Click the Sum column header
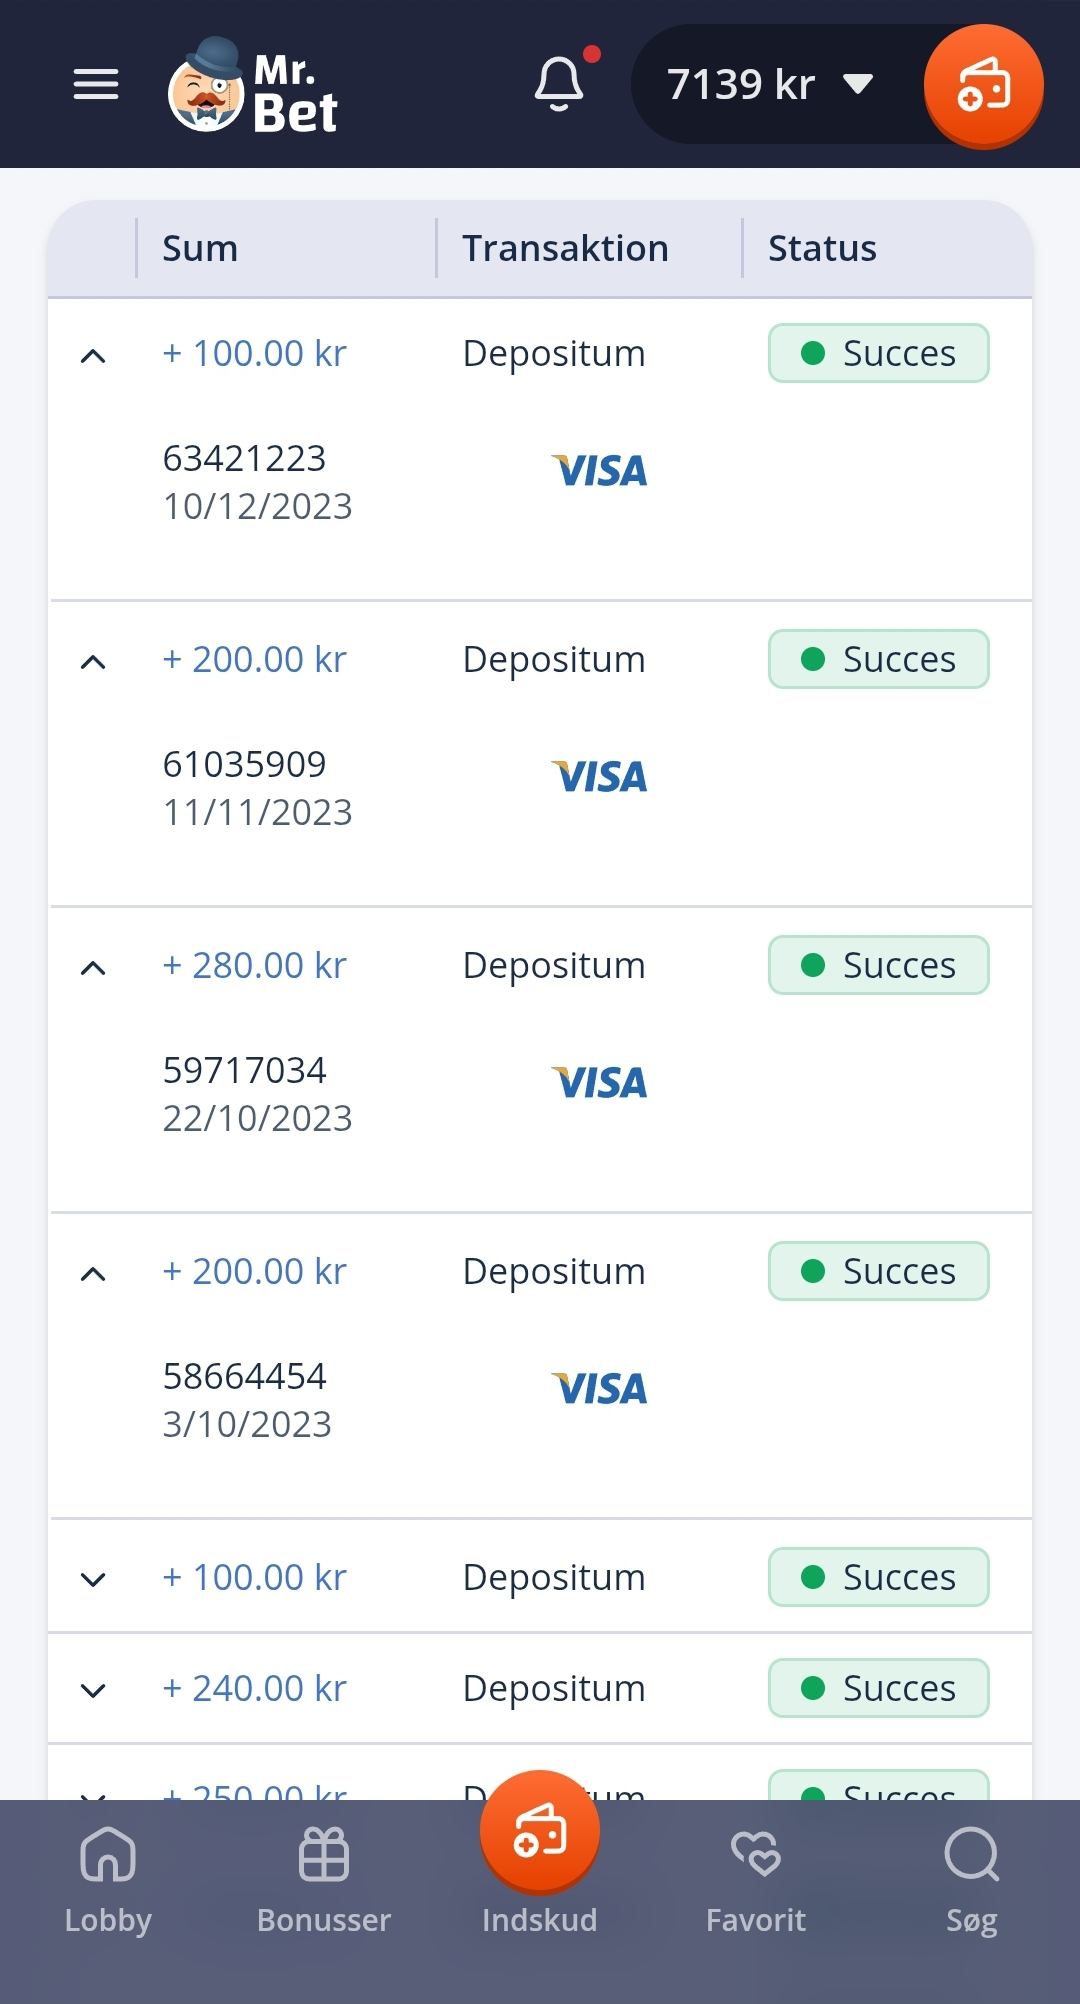 tap(200, 248)
